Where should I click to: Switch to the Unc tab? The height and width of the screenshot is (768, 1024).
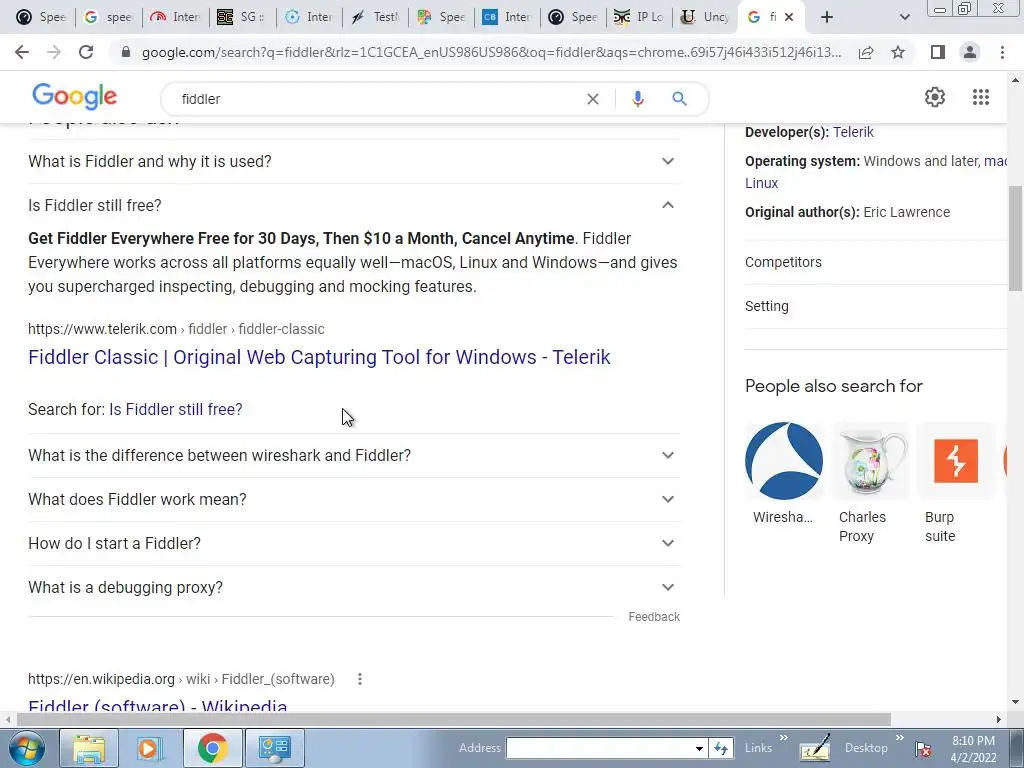click(x=705, y=17)
